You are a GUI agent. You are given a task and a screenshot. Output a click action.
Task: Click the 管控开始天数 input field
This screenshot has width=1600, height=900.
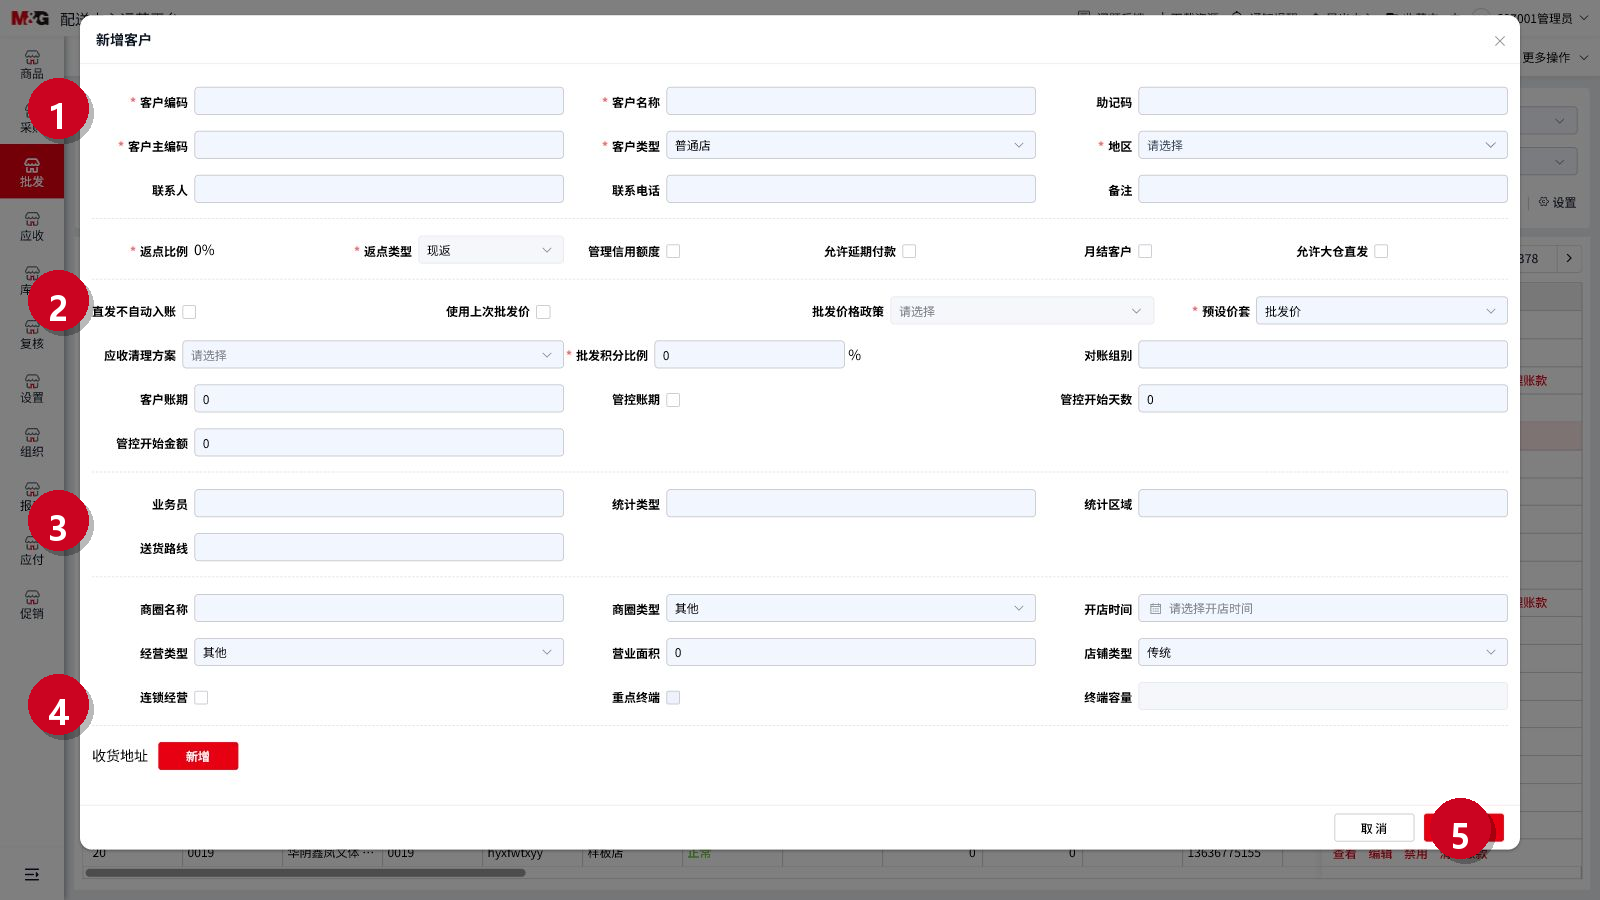coord(1322,399)
